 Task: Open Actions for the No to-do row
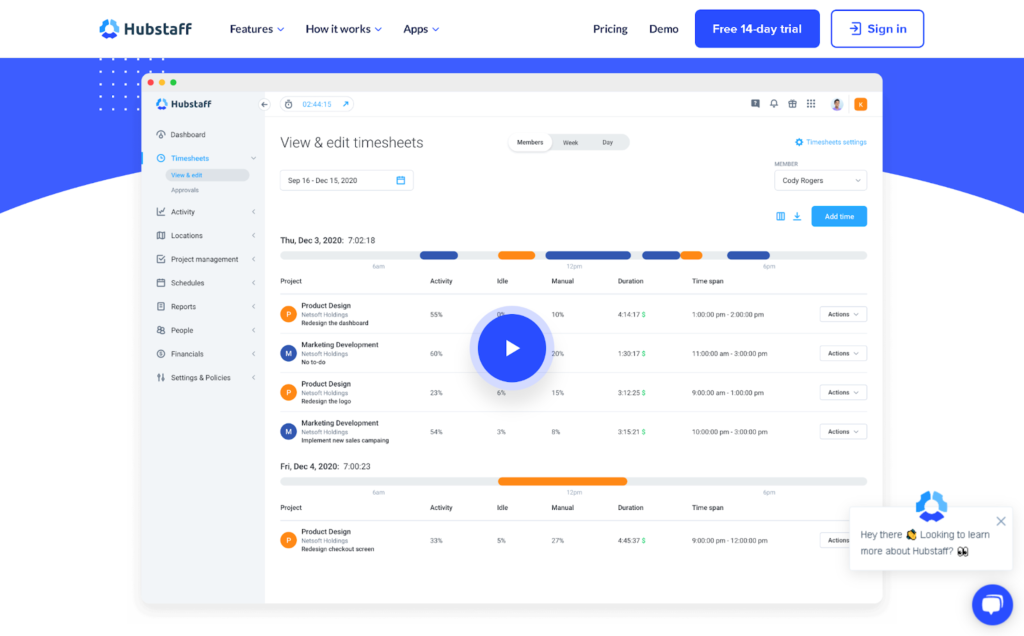point(843,353)
